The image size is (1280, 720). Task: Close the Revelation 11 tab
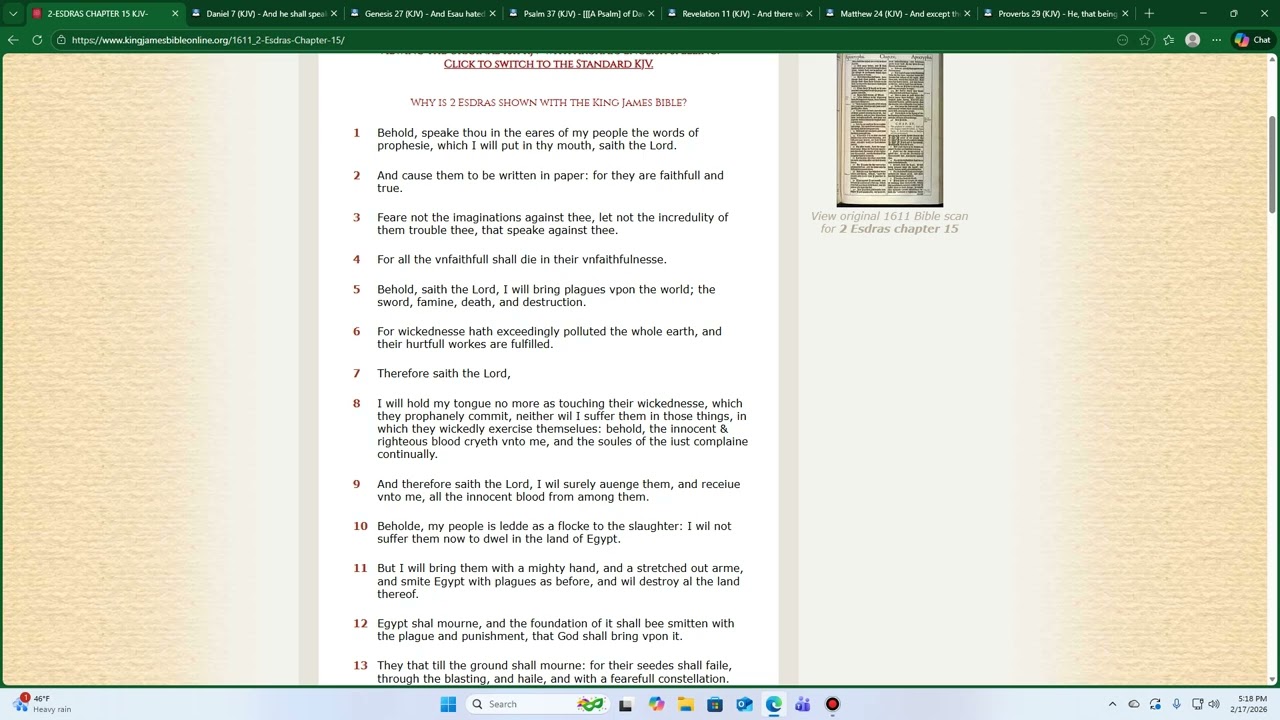(x=809, y=14)
